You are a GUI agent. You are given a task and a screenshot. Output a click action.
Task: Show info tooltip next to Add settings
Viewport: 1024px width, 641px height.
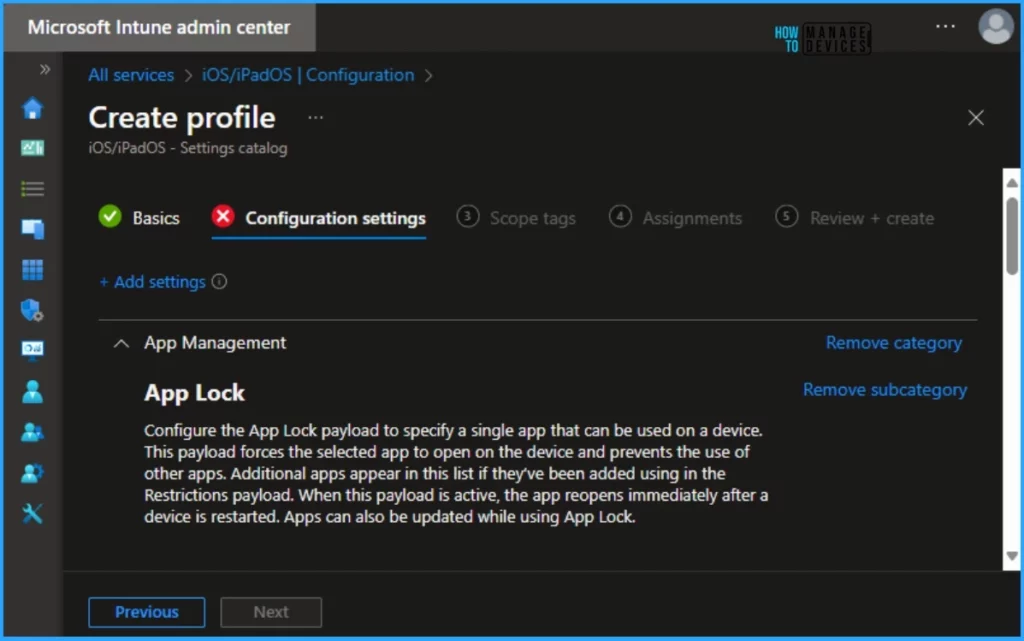(x=219, y=281)
